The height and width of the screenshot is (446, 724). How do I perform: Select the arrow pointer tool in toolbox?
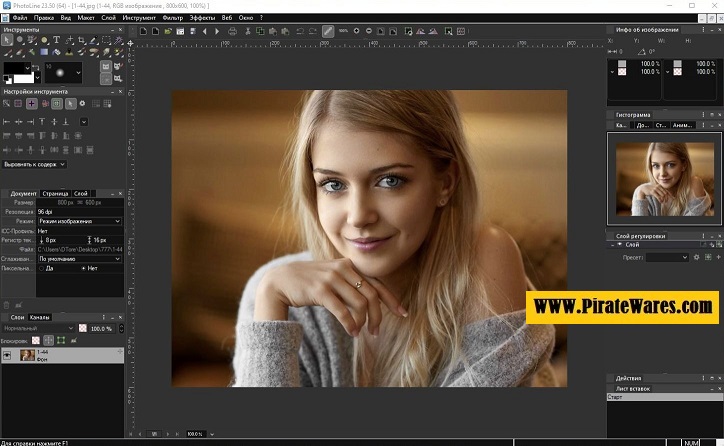(8, 41)
